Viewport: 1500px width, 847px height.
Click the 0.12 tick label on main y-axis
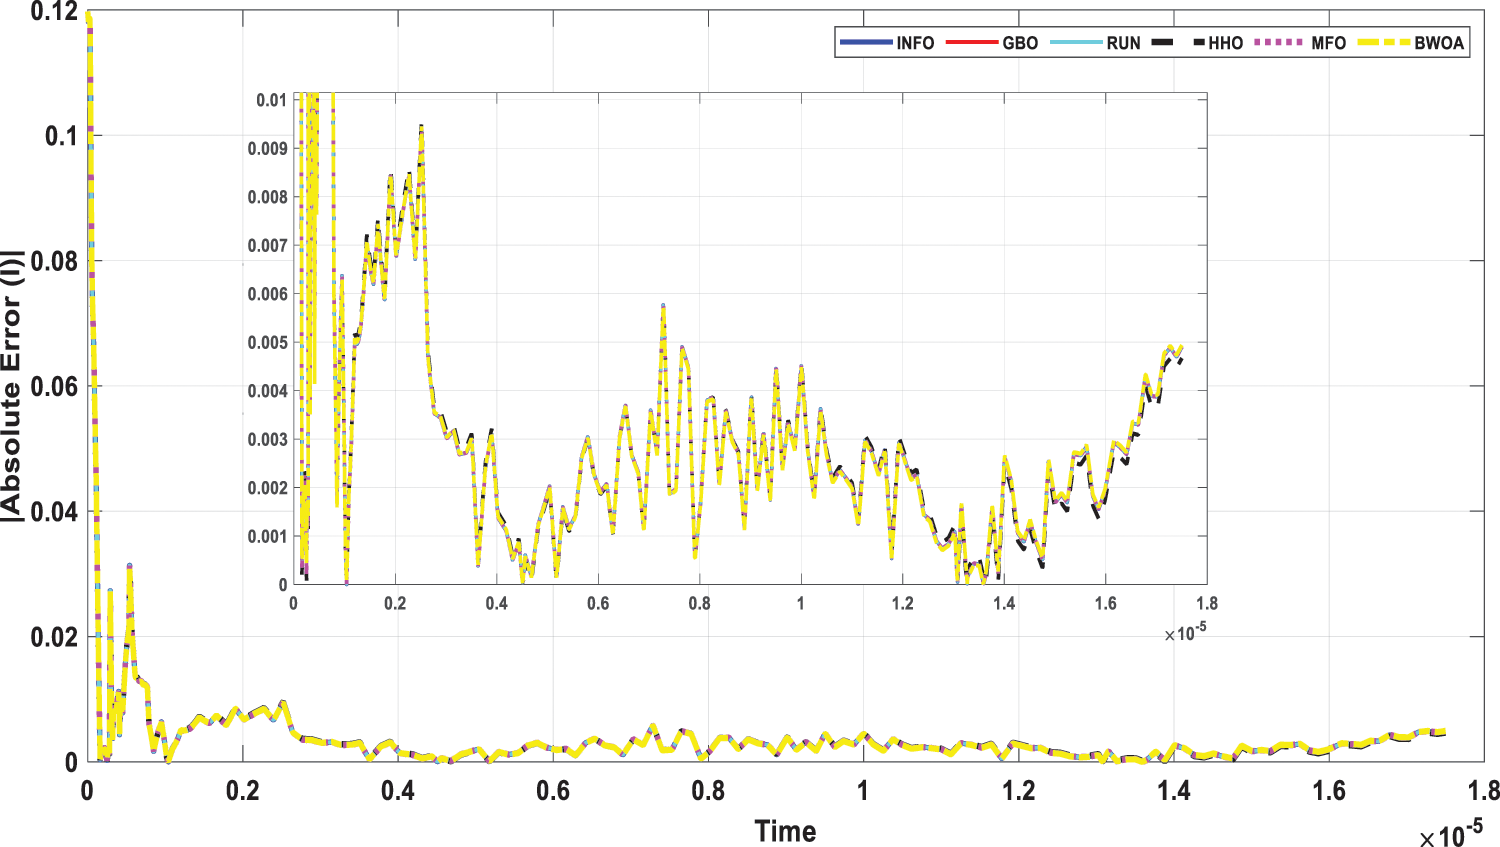click(x=54, y=12)
